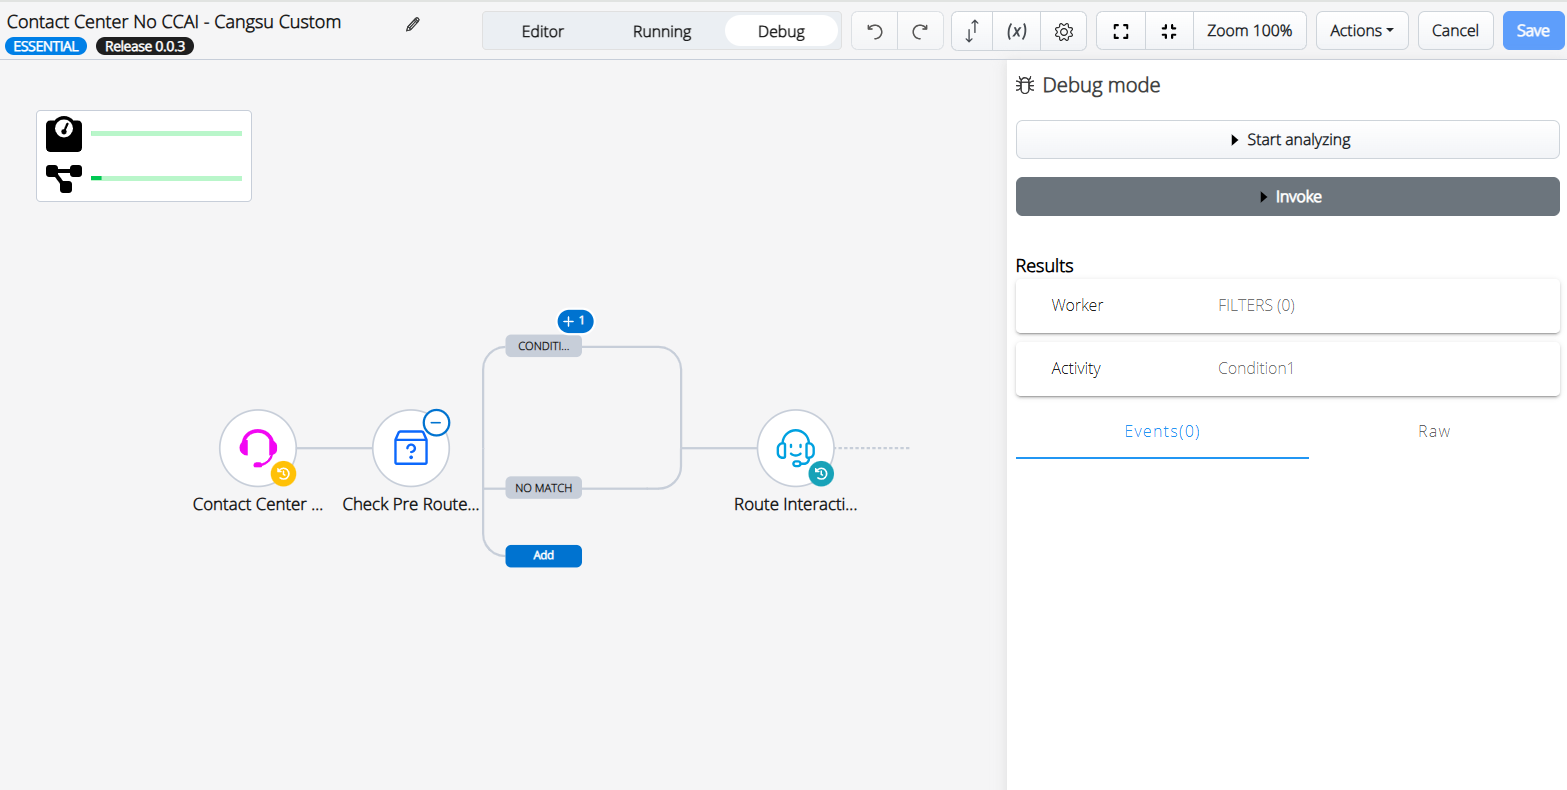1567x790 pixels.
Task: Click the blue Add branch button
Action: tap(543, 555)
